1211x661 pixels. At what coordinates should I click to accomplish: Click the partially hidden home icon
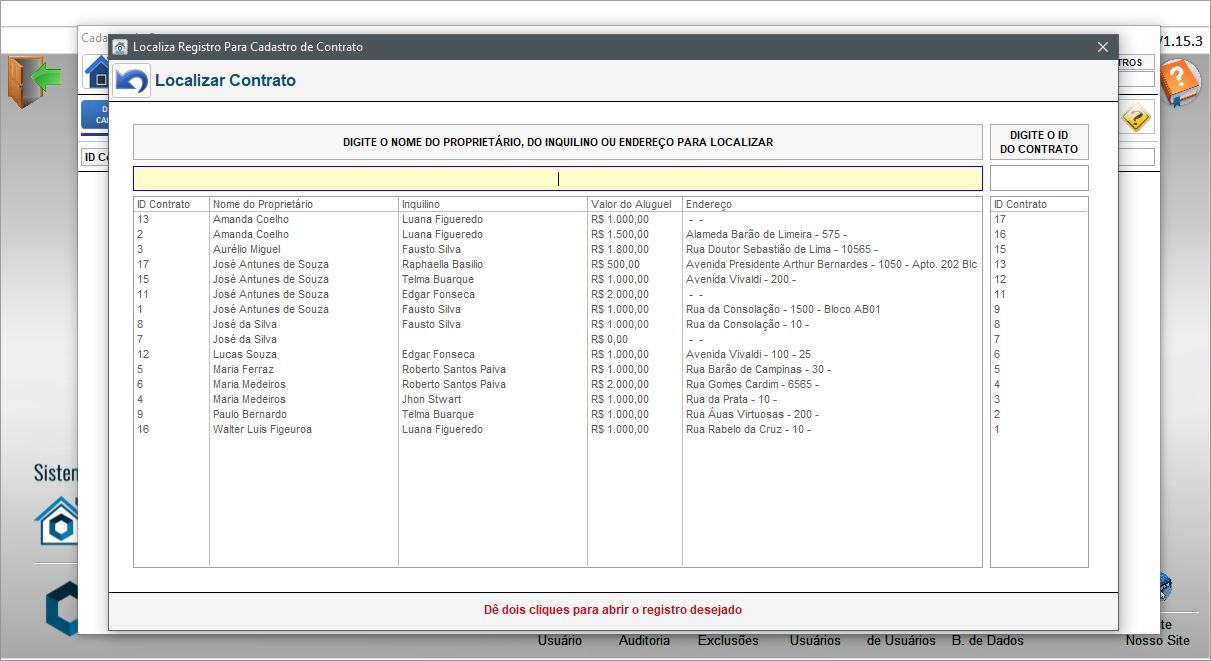pyautogui.click(x=97, y=72)
